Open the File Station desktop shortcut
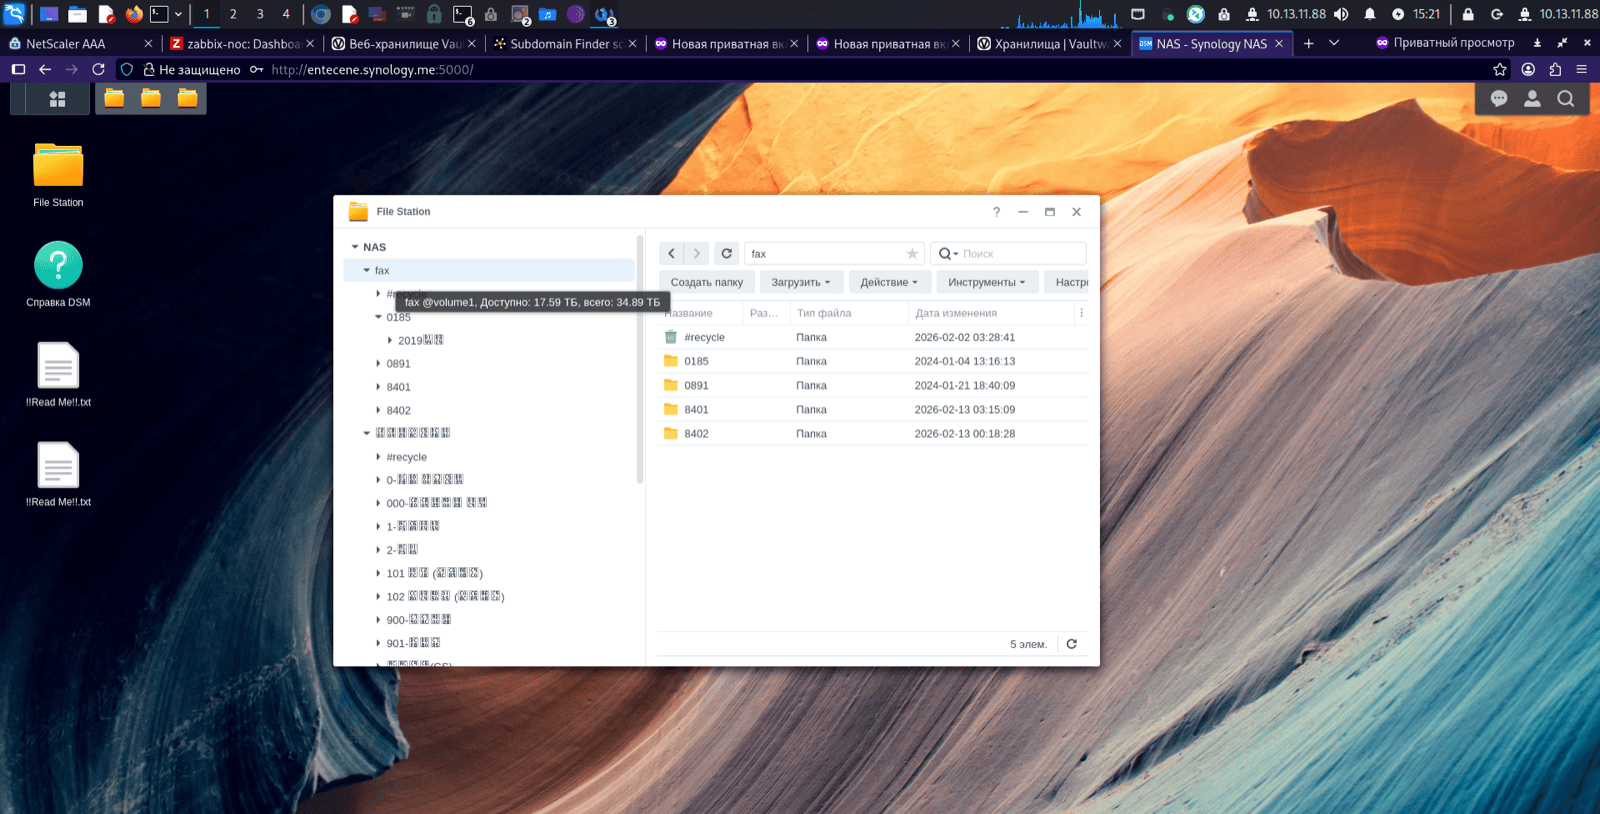1600x814 pixels. click(x=58, y=175)
